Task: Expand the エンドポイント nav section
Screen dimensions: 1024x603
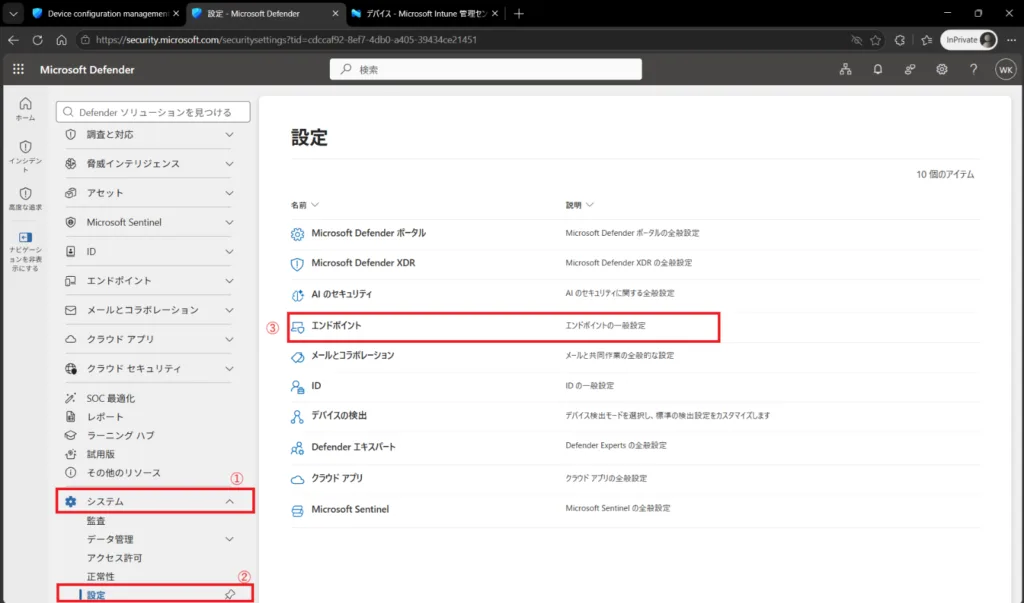Action: [229, 281]
